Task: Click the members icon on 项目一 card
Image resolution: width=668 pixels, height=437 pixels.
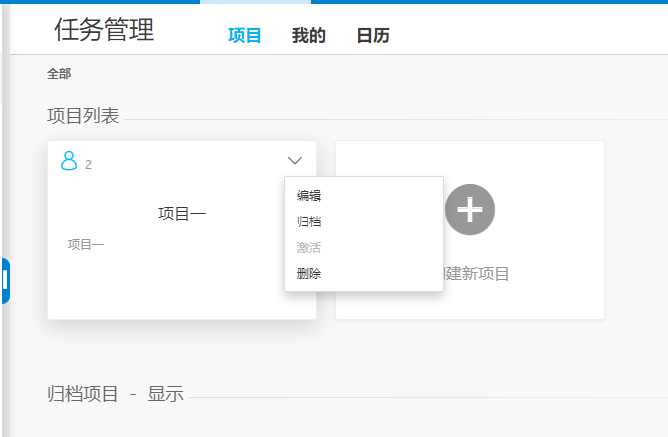Action: click(69, 161)
